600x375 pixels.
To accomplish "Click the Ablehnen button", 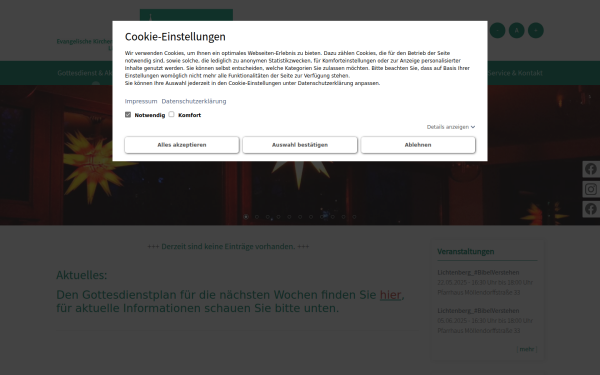I will click(418, 145).
